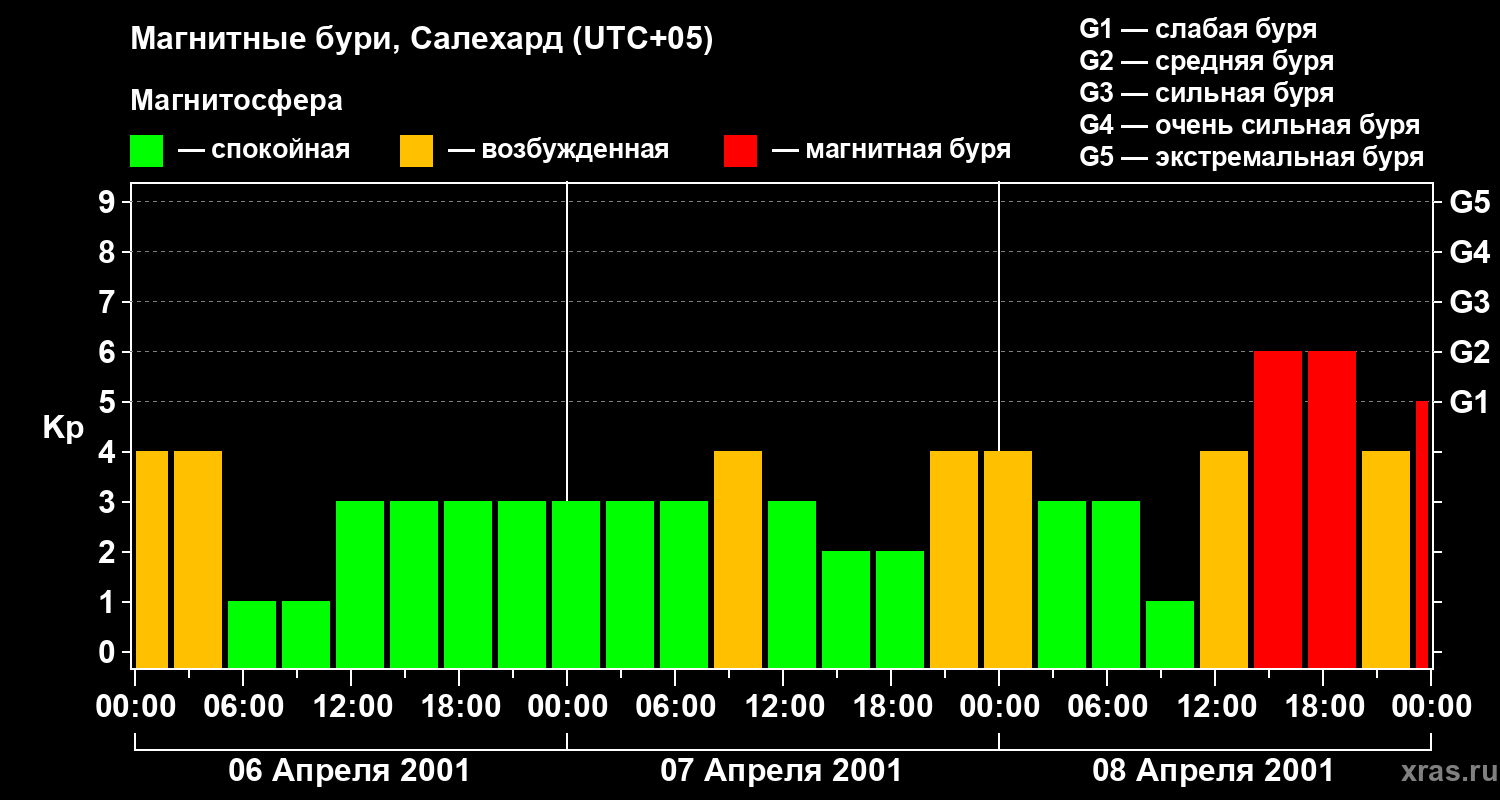The height and width of the screenshot is (800, 1500).
Task: Click the 'G3' label on right axis
Action: [x=1469, y=302]
